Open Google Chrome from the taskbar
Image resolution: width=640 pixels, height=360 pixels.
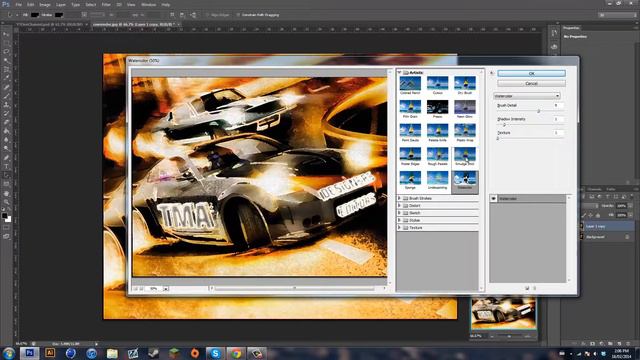point(236,353)
